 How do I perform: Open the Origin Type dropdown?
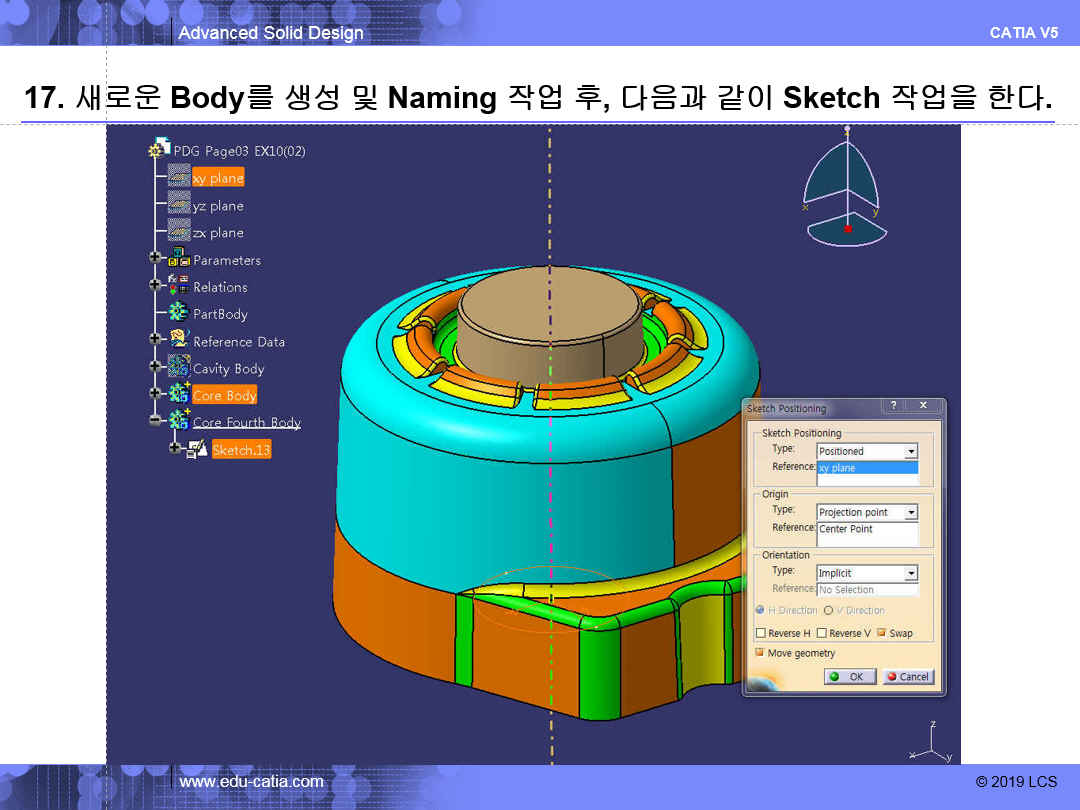coord(910,513)
